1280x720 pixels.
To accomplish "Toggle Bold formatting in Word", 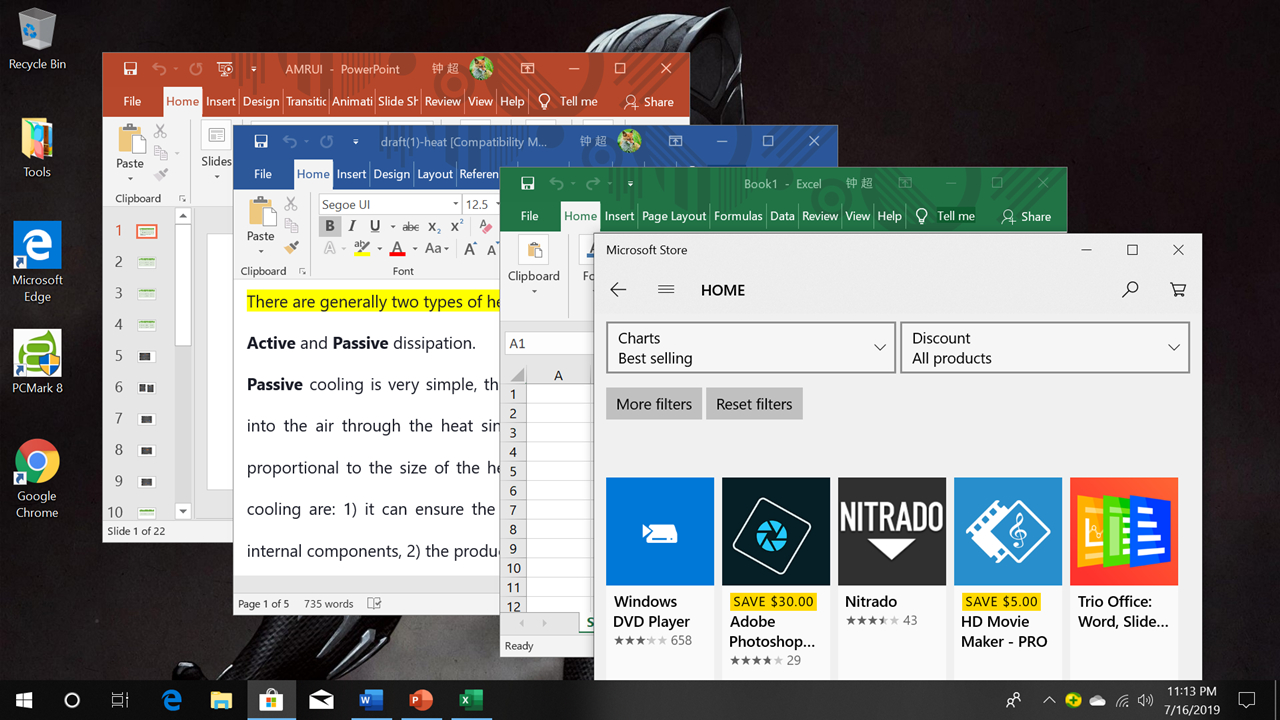I will 329,226.
